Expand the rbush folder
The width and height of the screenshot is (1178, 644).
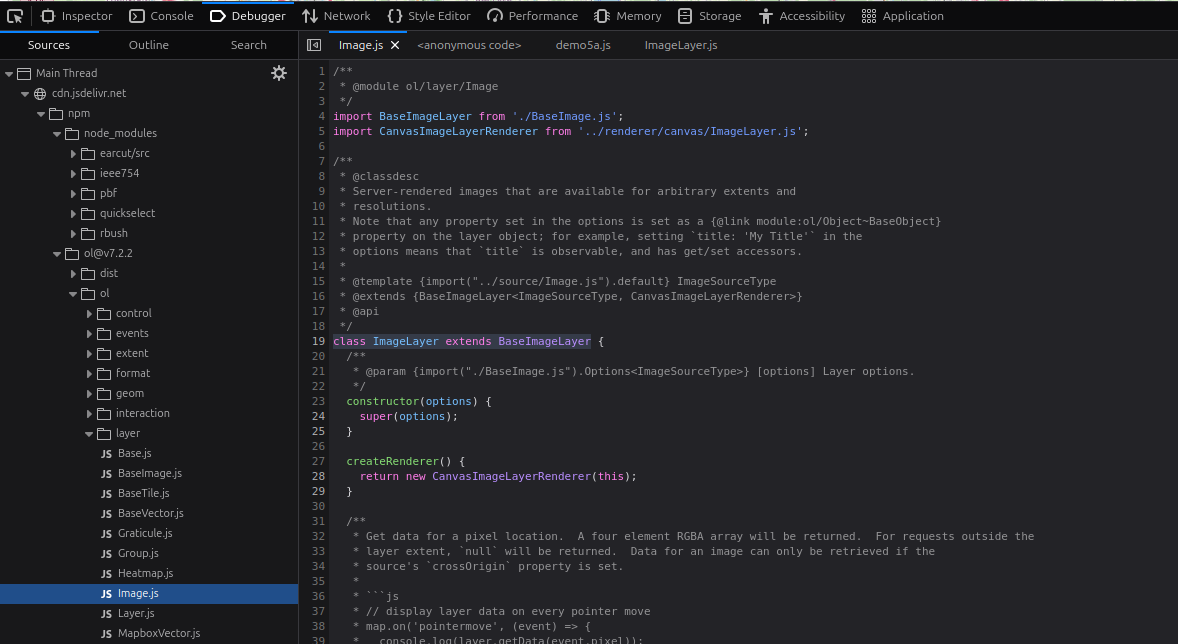(74, 234)
